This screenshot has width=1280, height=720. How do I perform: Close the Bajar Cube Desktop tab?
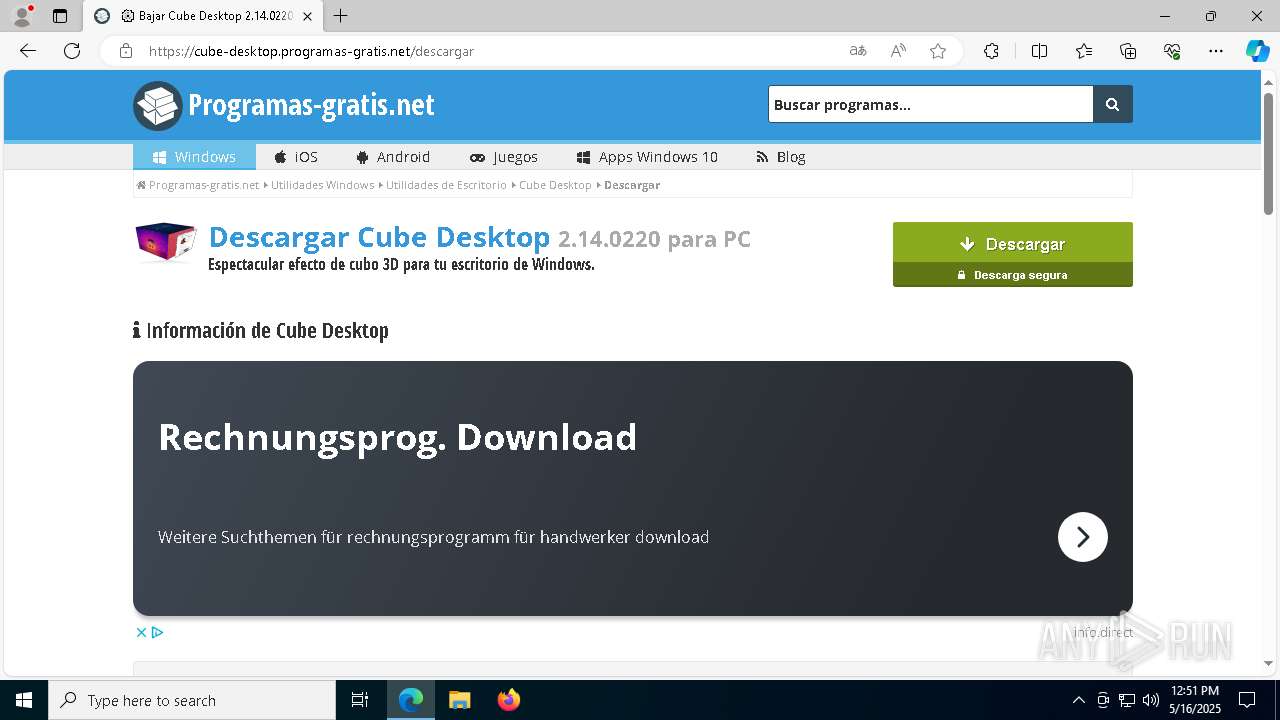(x=307, y=16)
